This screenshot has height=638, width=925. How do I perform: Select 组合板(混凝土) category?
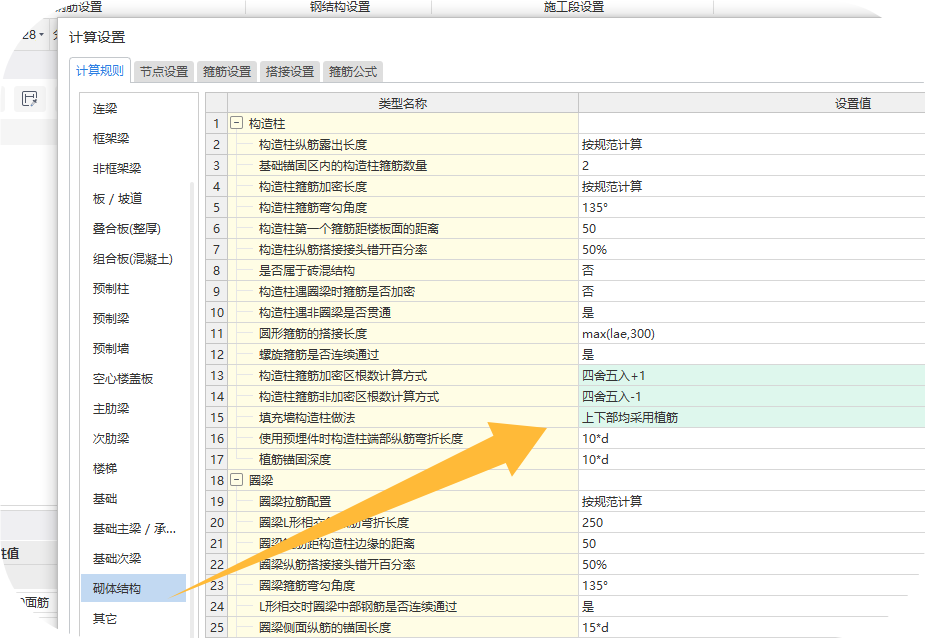133,259
